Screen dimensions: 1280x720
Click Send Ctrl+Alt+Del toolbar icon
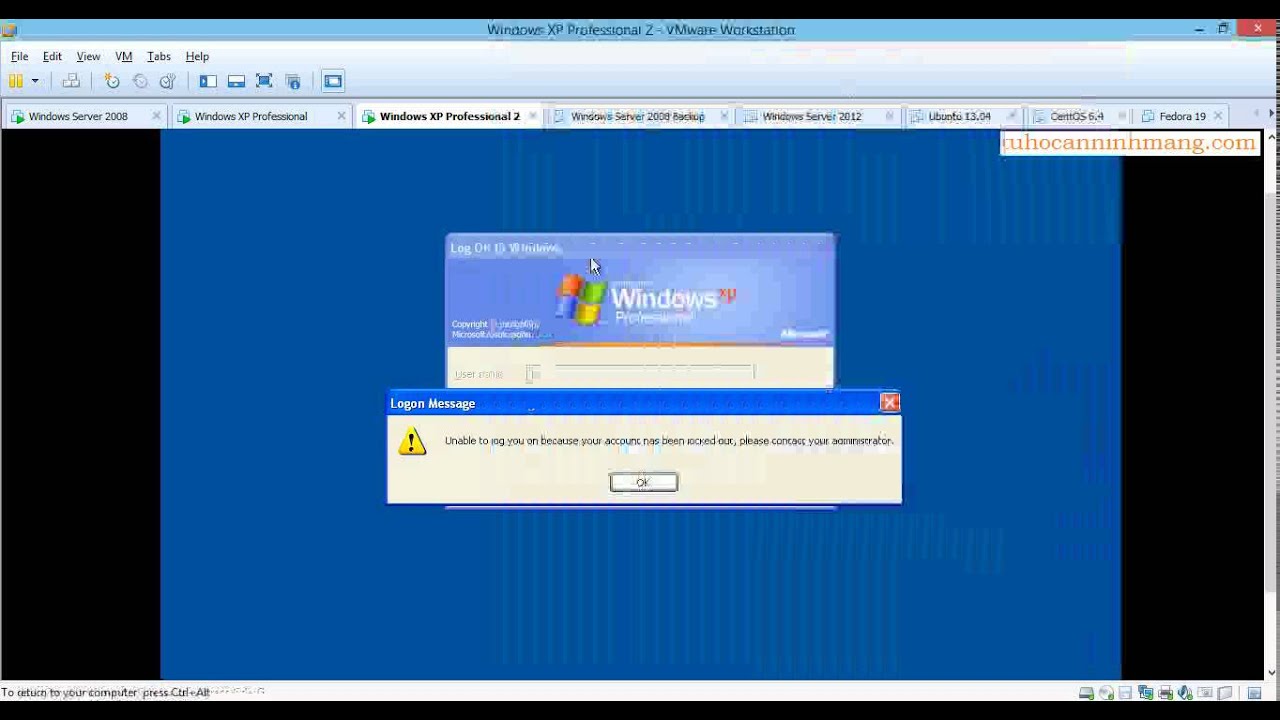click(x=71, y=81)
